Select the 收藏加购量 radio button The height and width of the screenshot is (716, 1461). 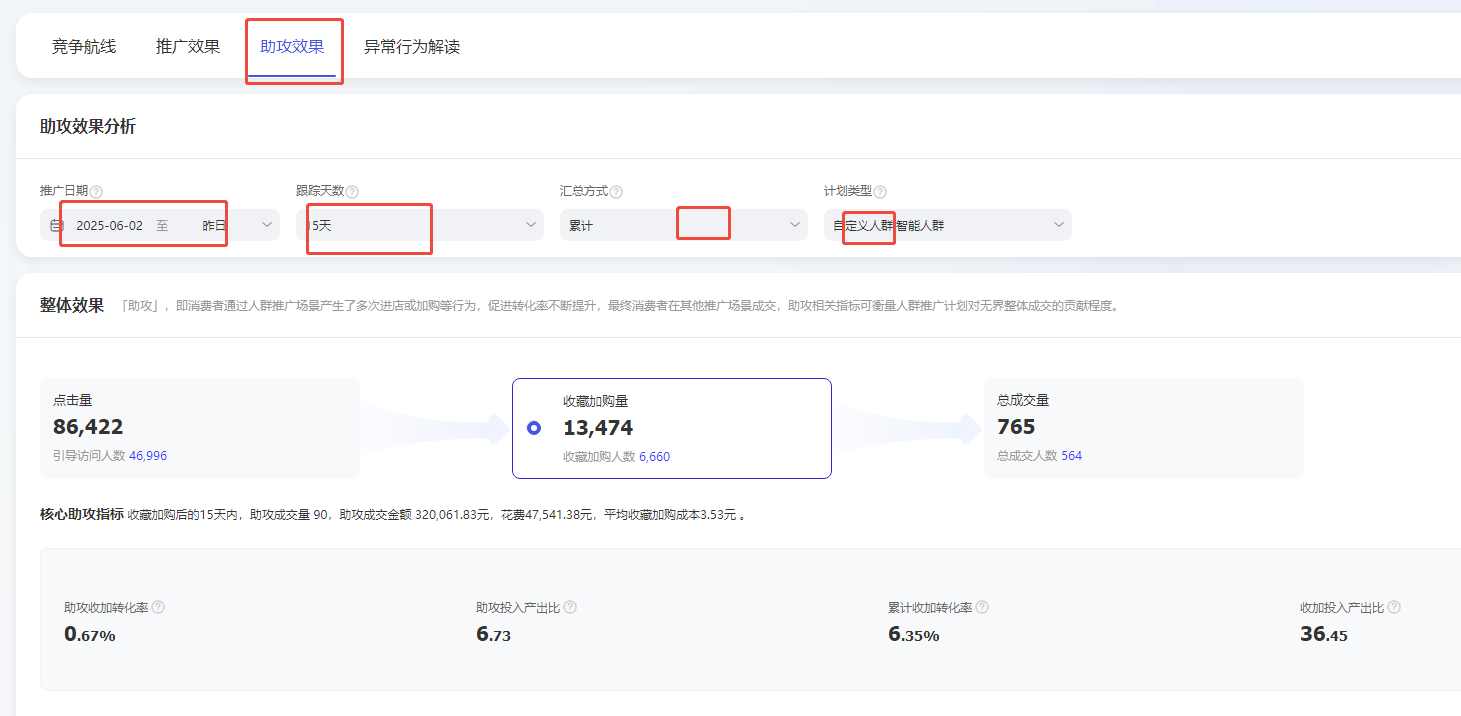click(x=534, y=428)
